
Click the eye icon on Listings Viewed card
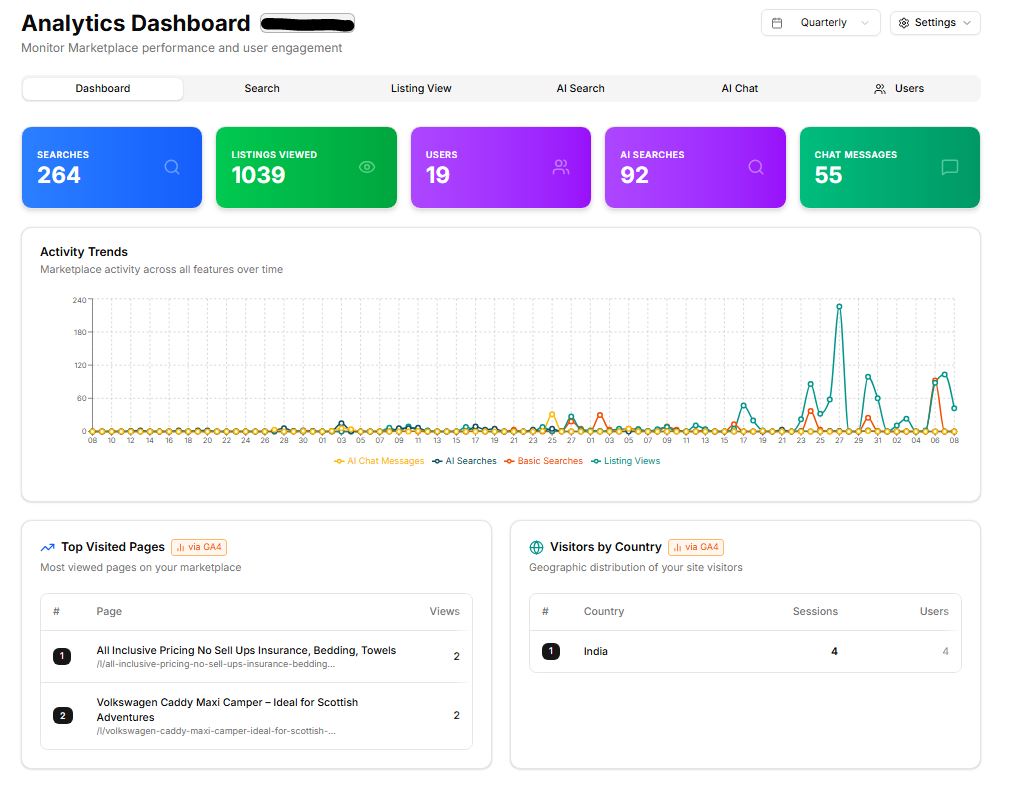[x=367, y=167]
